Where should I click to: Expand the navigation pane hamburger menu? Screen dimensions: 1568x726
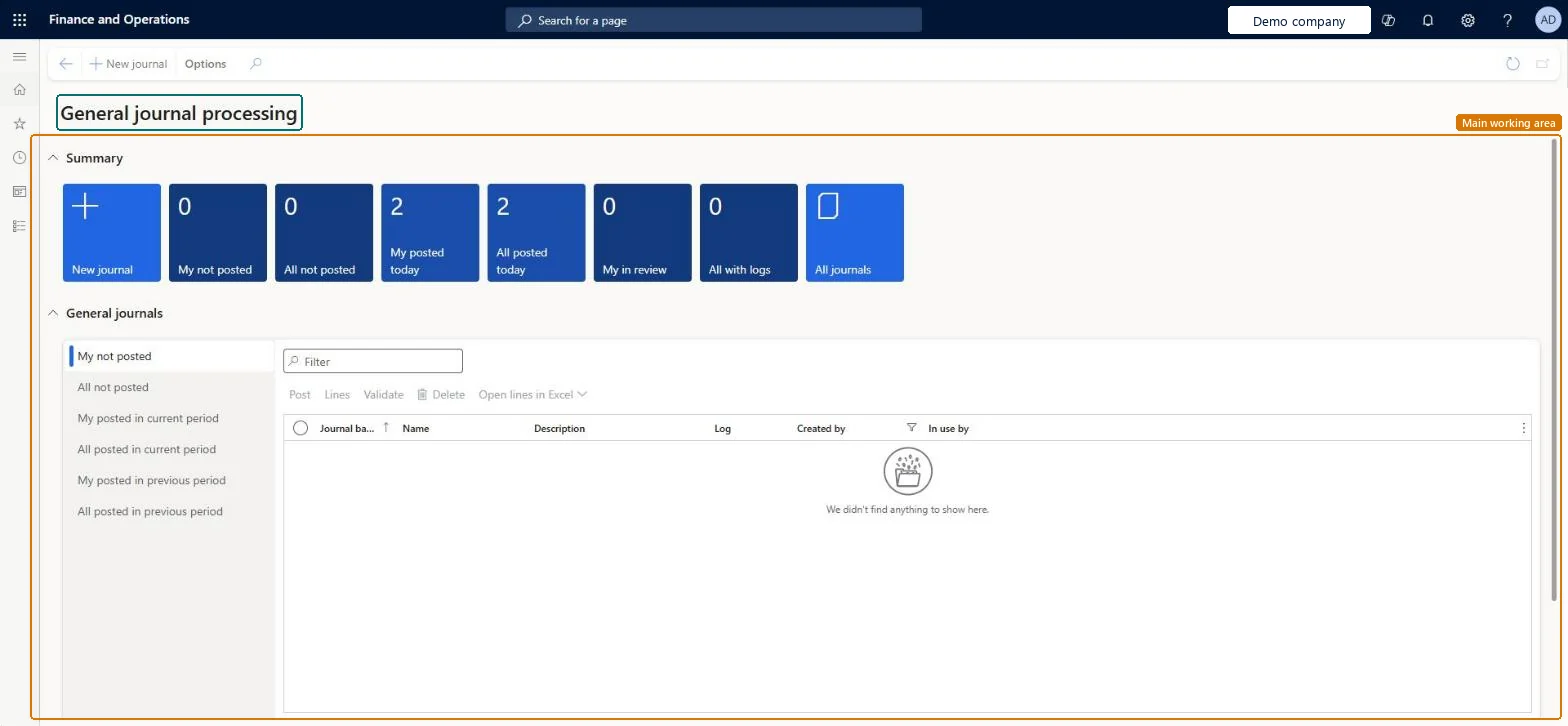pos(19,57)
